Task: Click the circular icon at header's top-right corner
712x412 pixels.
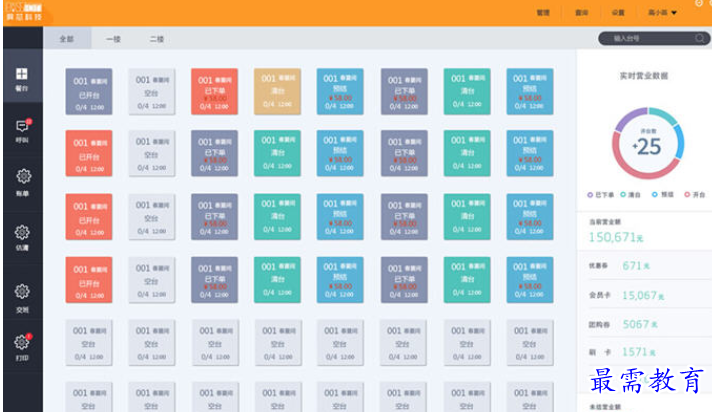Action: (699, 3)
